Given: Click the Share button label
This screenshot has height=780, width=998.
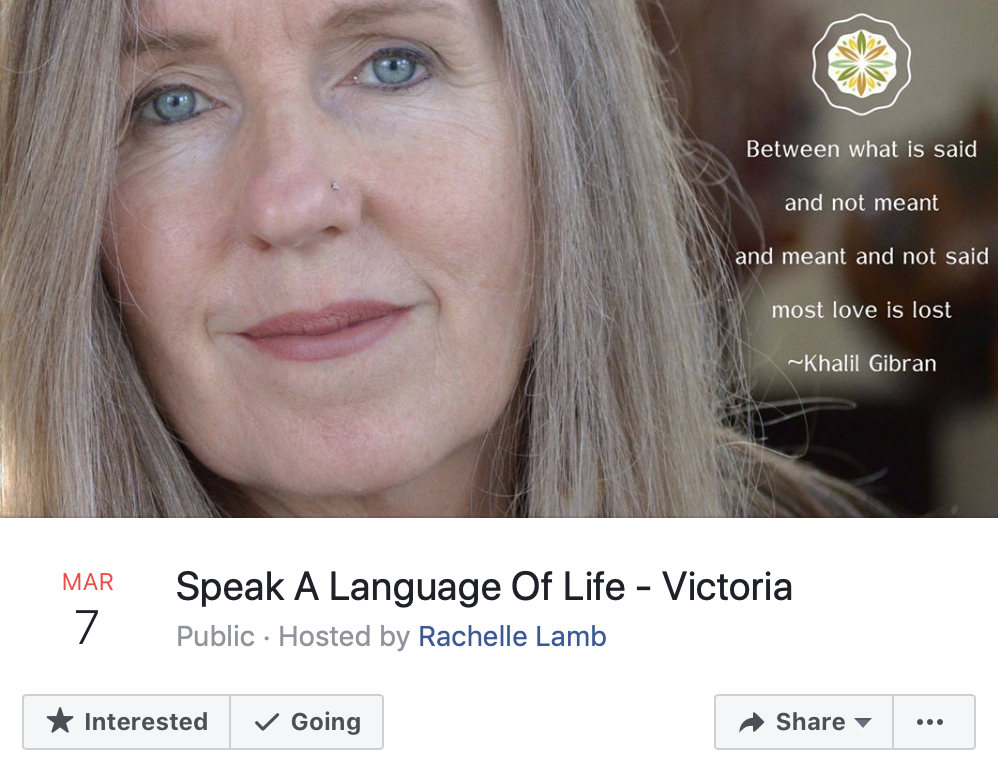Looking at the screenshot, I should pyautogui.click(x=810, y=722).
